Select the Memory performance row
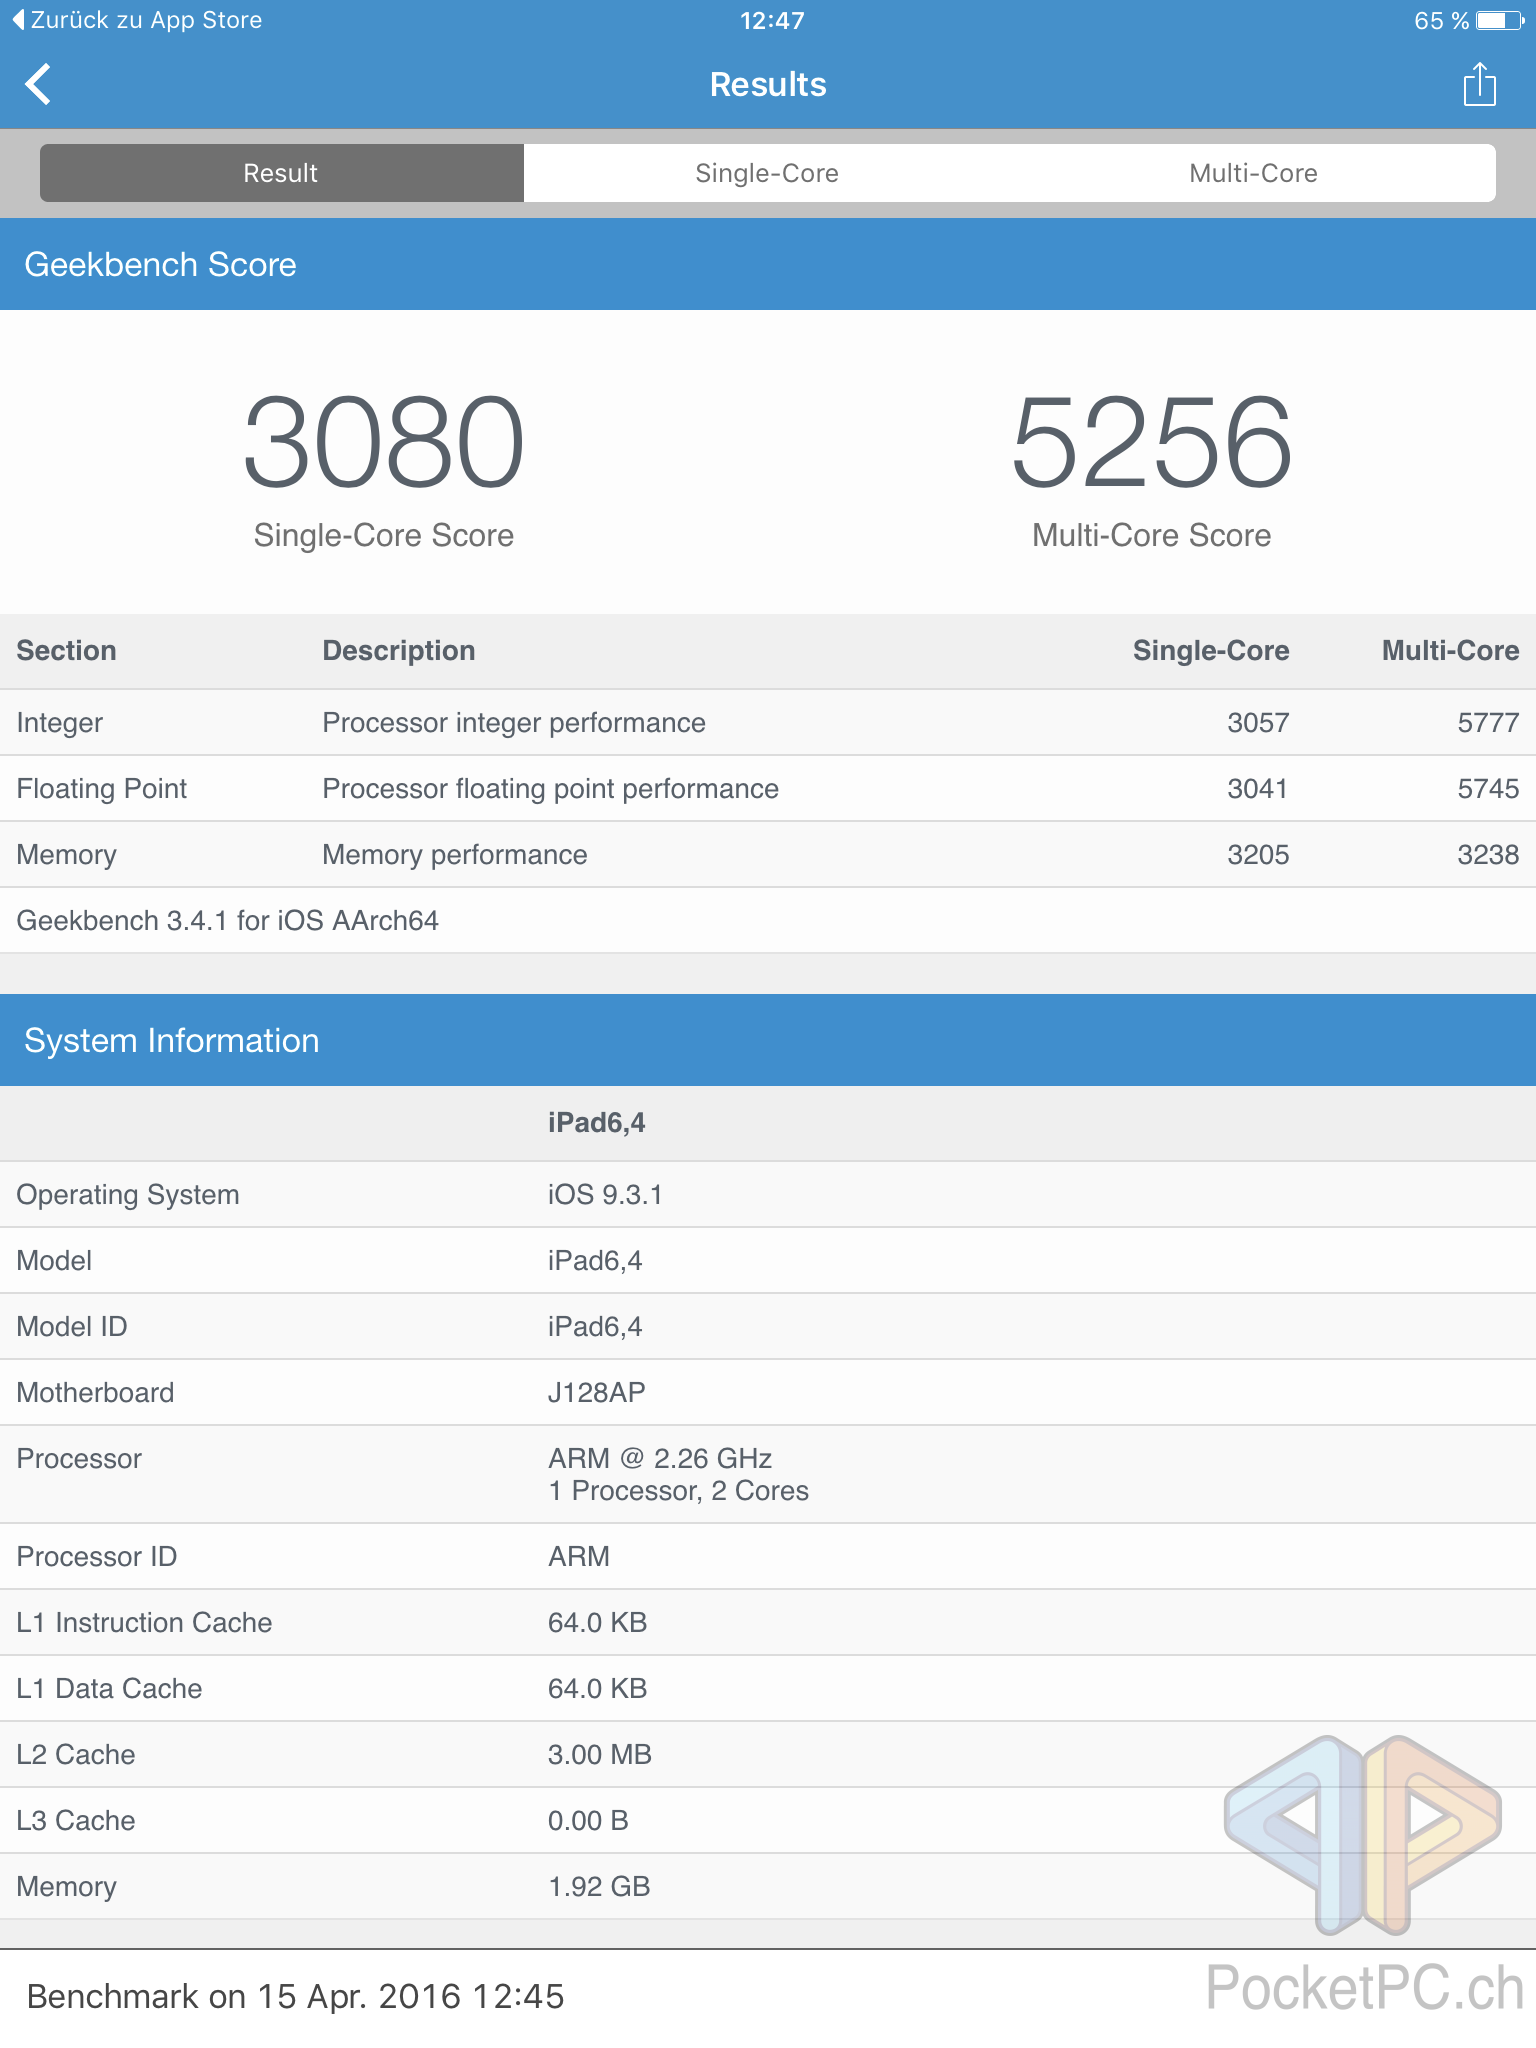Screen dimensions: 1536x2048 pos(768,854)
